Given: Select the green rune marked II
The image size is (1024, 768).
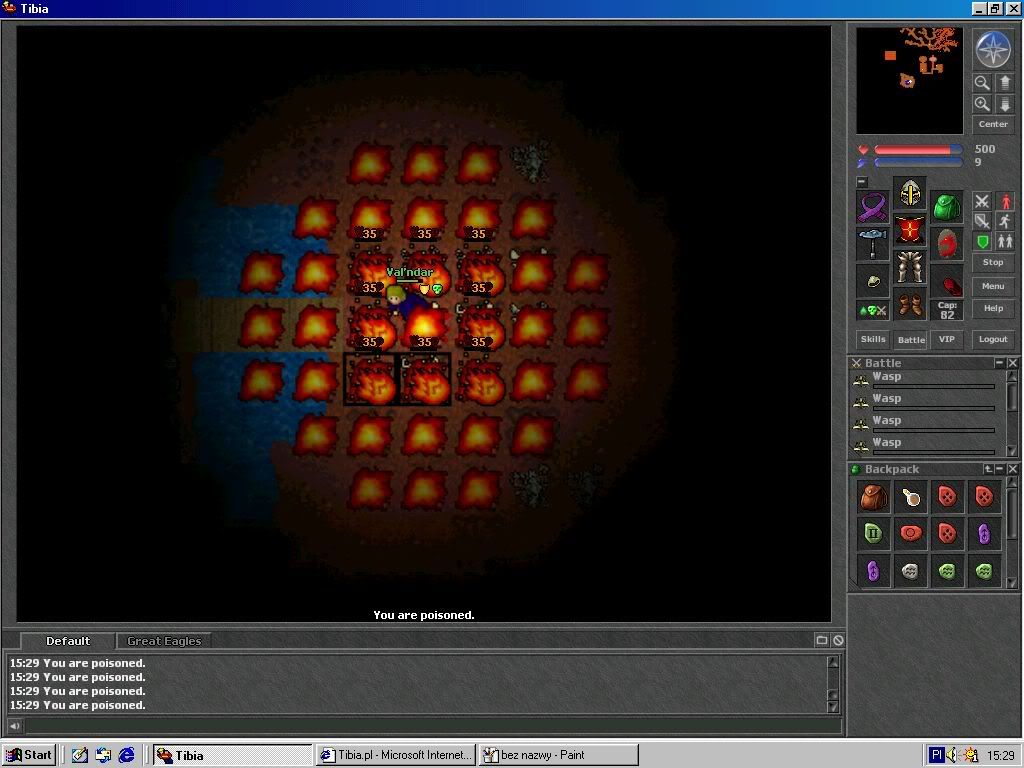Looking at the screenshot, I should pos(873,534).
